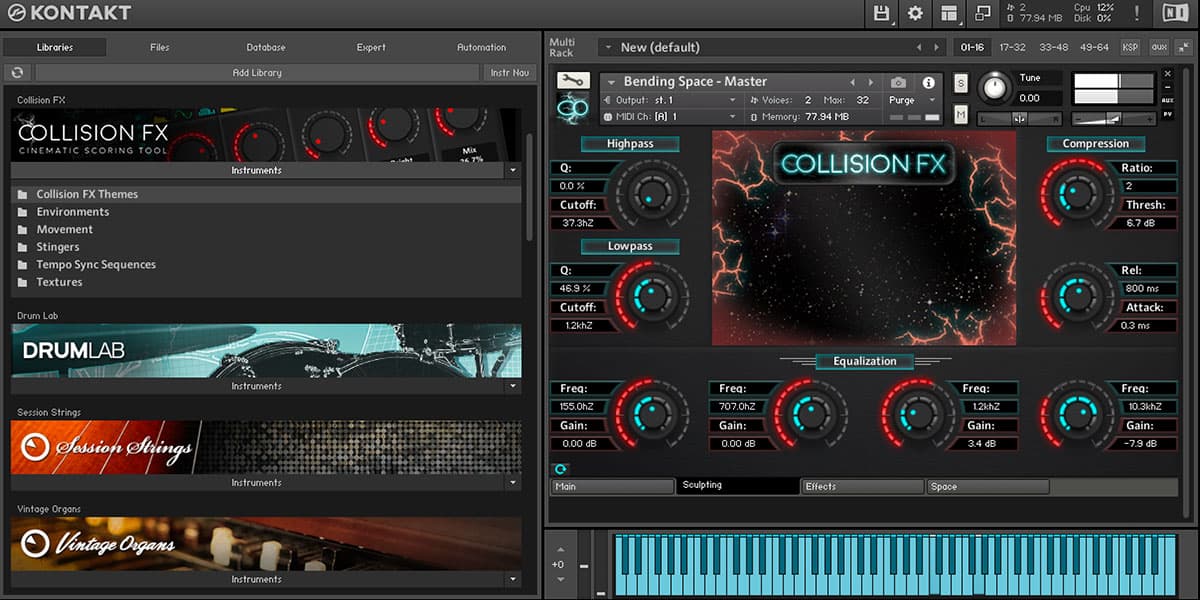This screenshot has height=600, width=1200.
Task: Click the info icon next to the camera
Action: 929,82
